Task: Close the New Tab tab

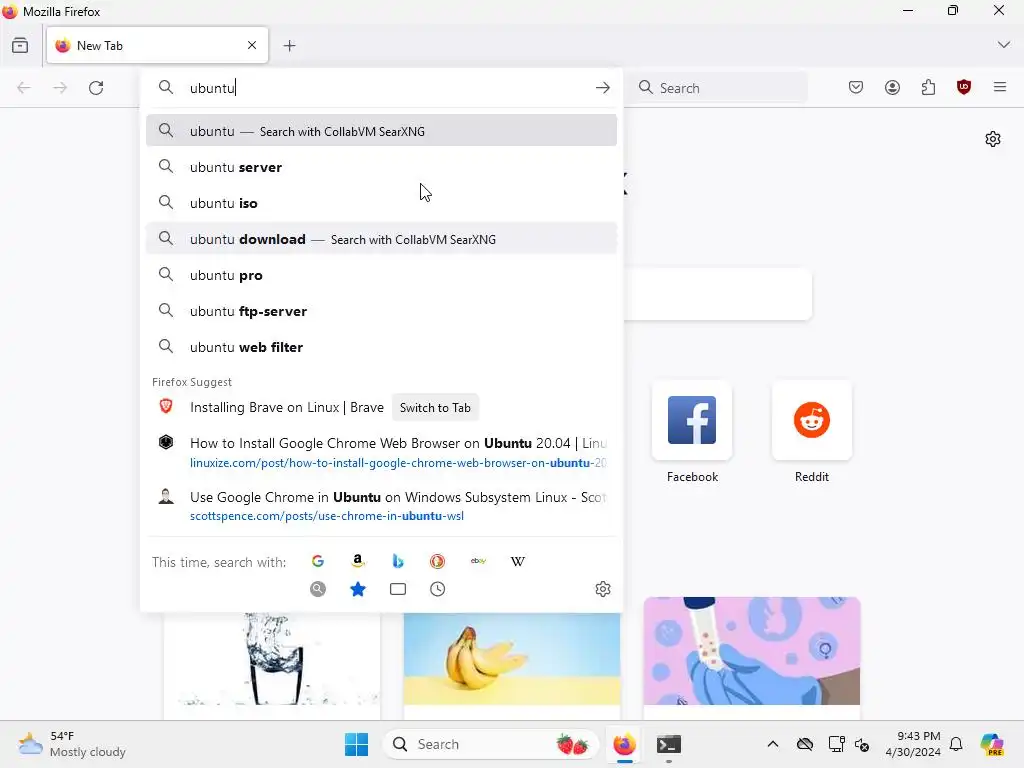Action: coord(252,45)
